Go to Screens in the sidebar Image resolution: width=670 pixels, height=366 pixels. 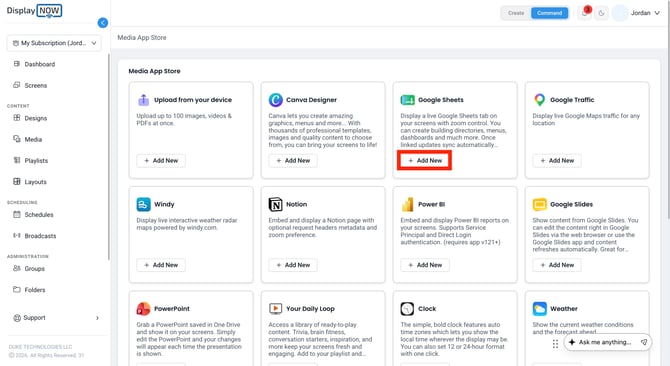pos(36,85)
